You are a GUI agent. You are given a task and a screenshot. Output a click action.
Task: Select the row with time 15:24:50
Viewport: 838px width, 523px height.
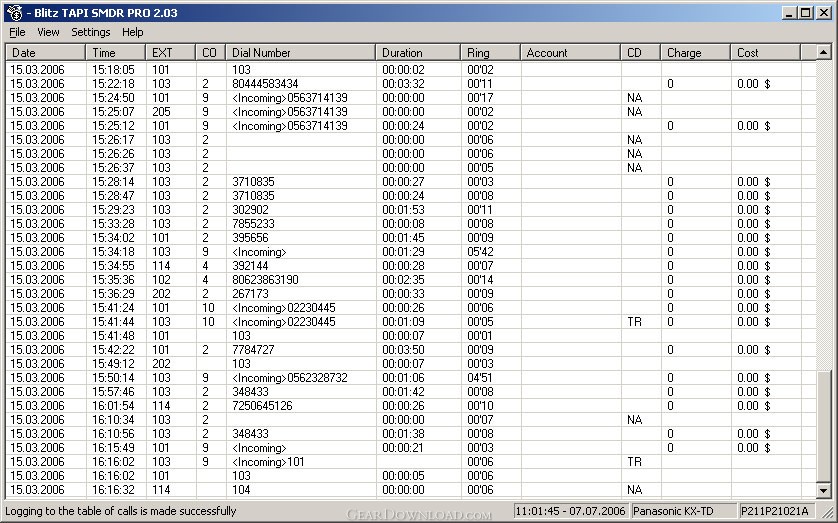412,98
